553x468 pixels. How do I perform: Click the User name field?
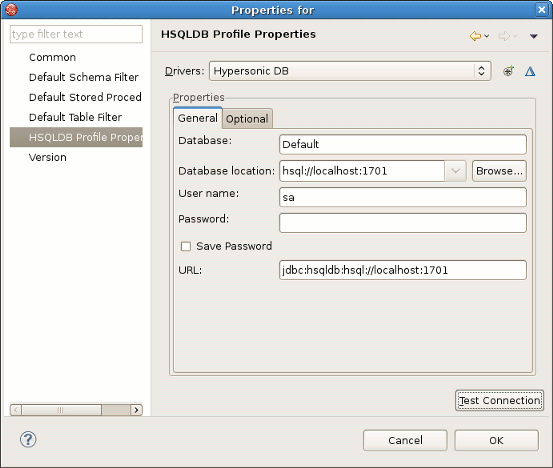click(403, 197)
